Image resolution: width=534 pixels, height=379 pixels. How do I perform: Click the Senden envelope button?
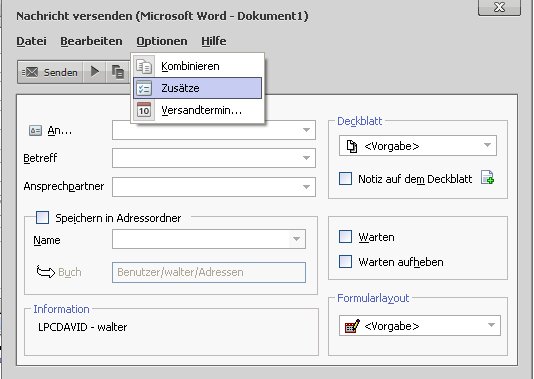pos(50,72)
